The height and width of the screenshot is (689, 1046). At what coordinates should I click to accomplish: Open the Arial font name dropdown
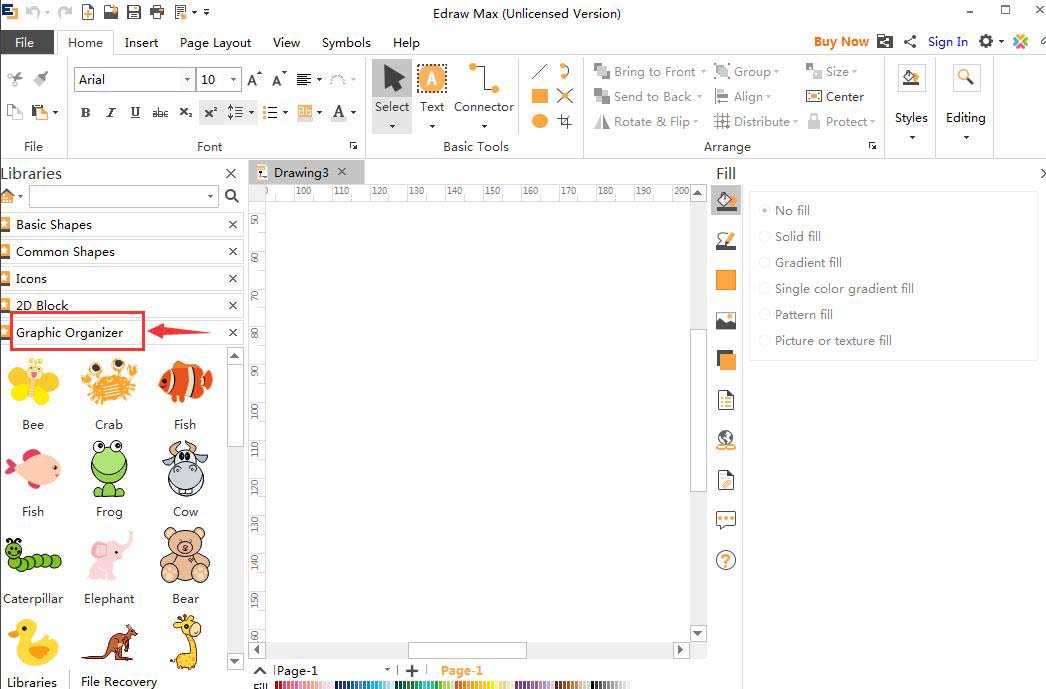187,79
